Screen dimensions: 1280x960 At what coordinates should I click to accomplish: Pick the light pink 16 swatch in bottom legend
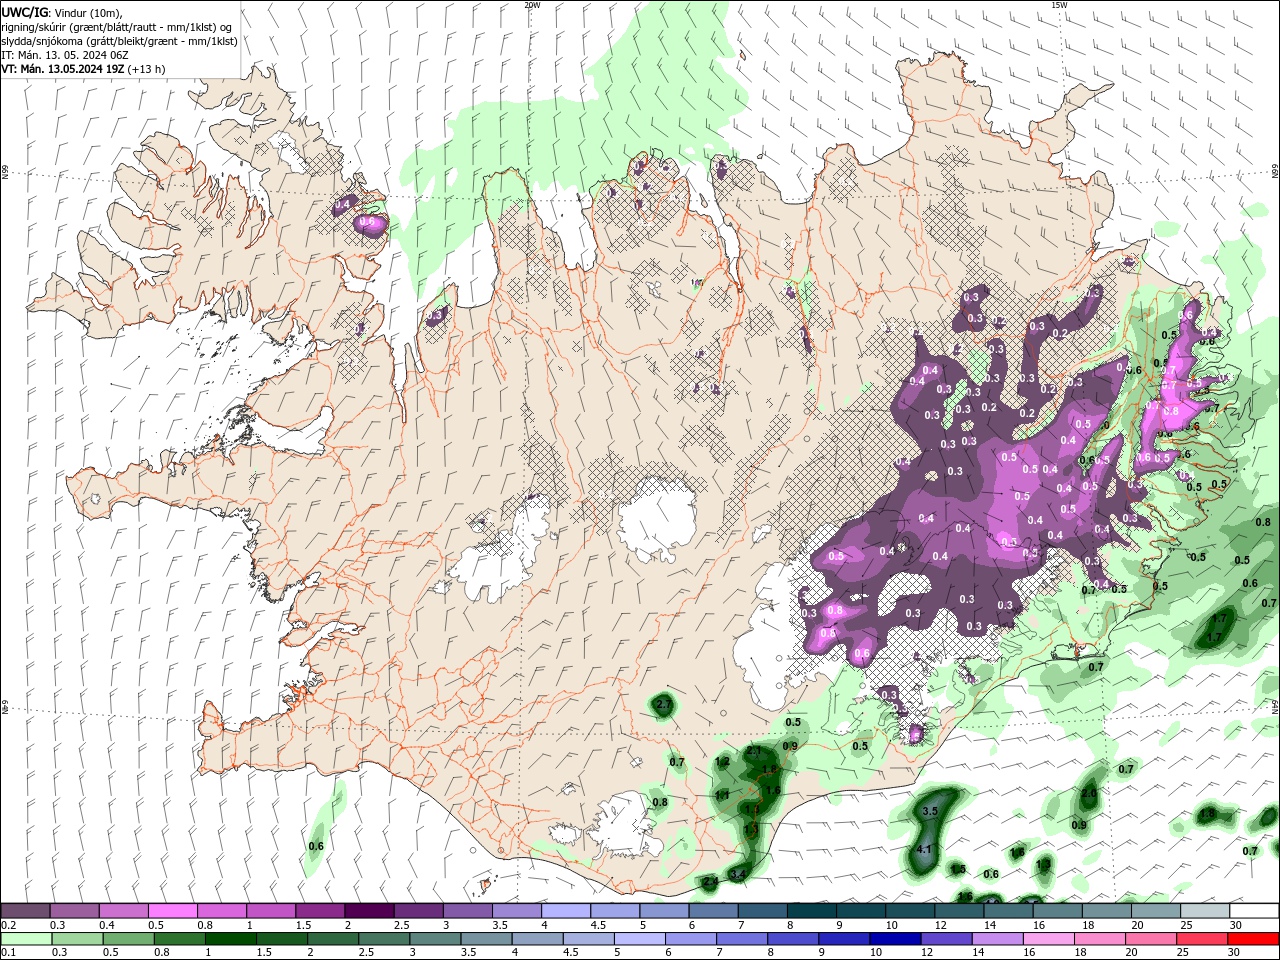click(1049, 938)
